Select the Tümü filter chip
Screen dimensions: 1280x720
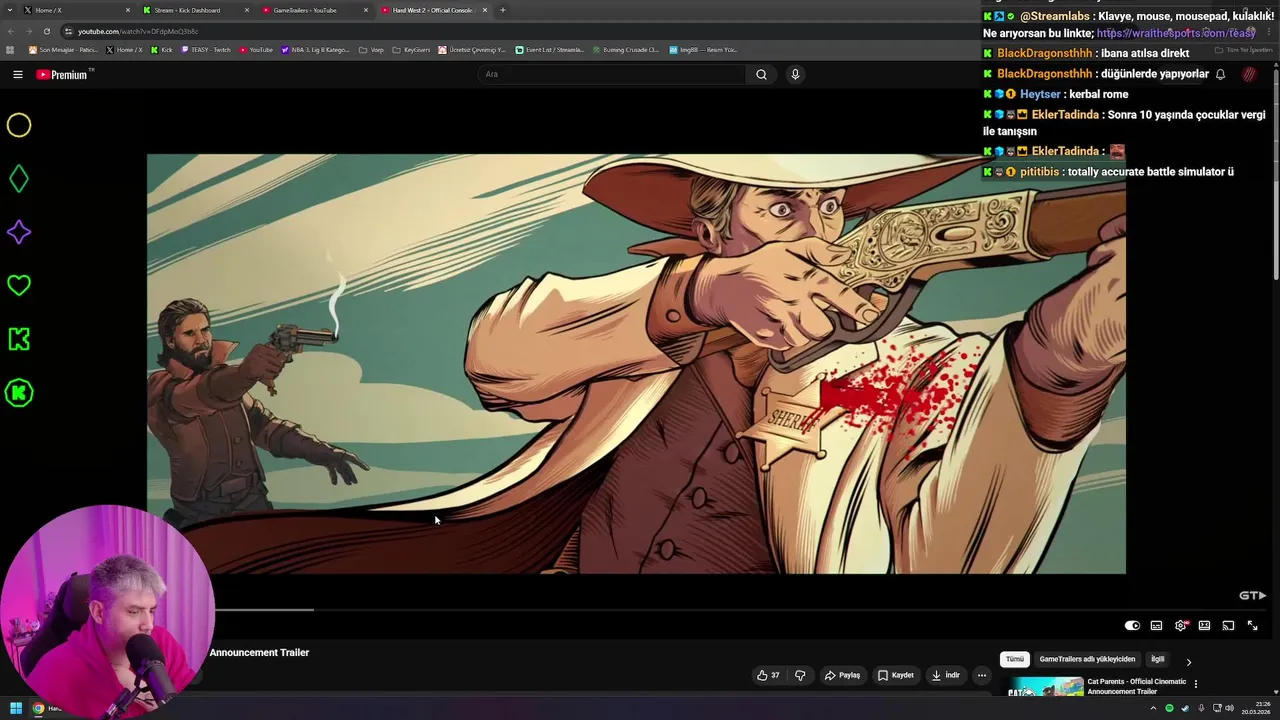[x=1015, y=659]
